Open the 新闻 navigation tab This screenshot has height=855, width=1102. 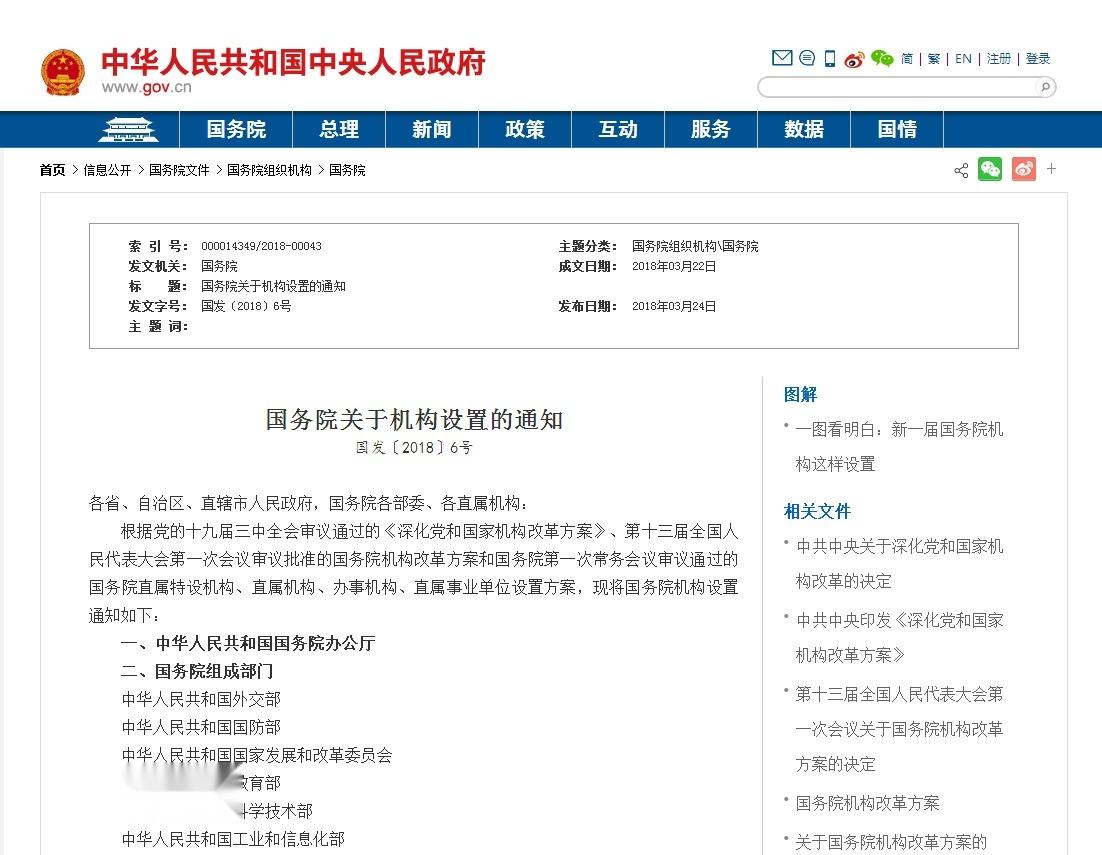(432, 129)
